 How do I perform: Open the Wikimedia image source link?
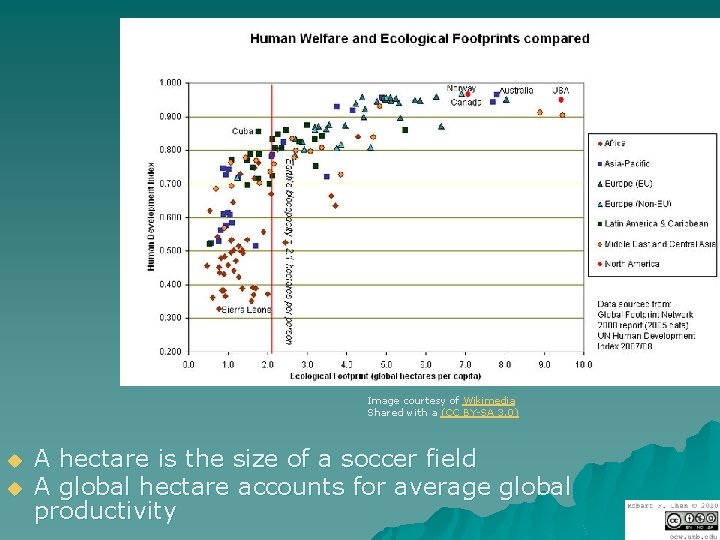pyautogui.click(x=489, y=401)
